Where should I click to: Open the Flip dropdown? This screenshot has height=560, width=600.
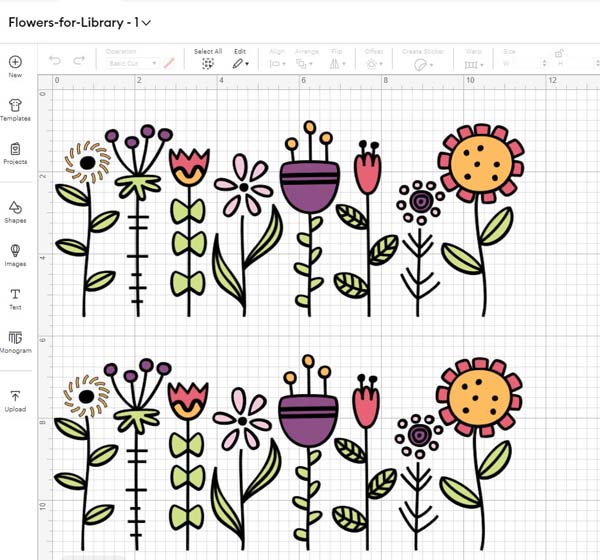(x=338, y=64)
